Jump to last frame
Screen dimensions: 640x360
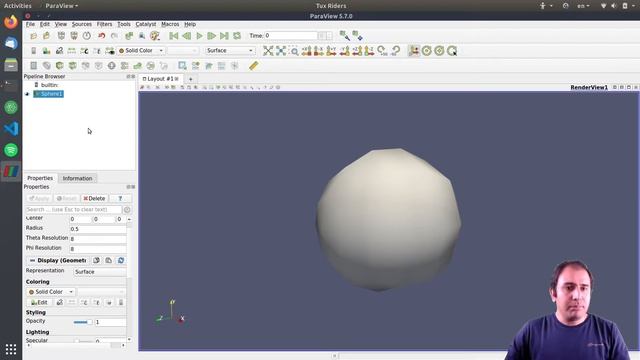(x=224, y=36)
